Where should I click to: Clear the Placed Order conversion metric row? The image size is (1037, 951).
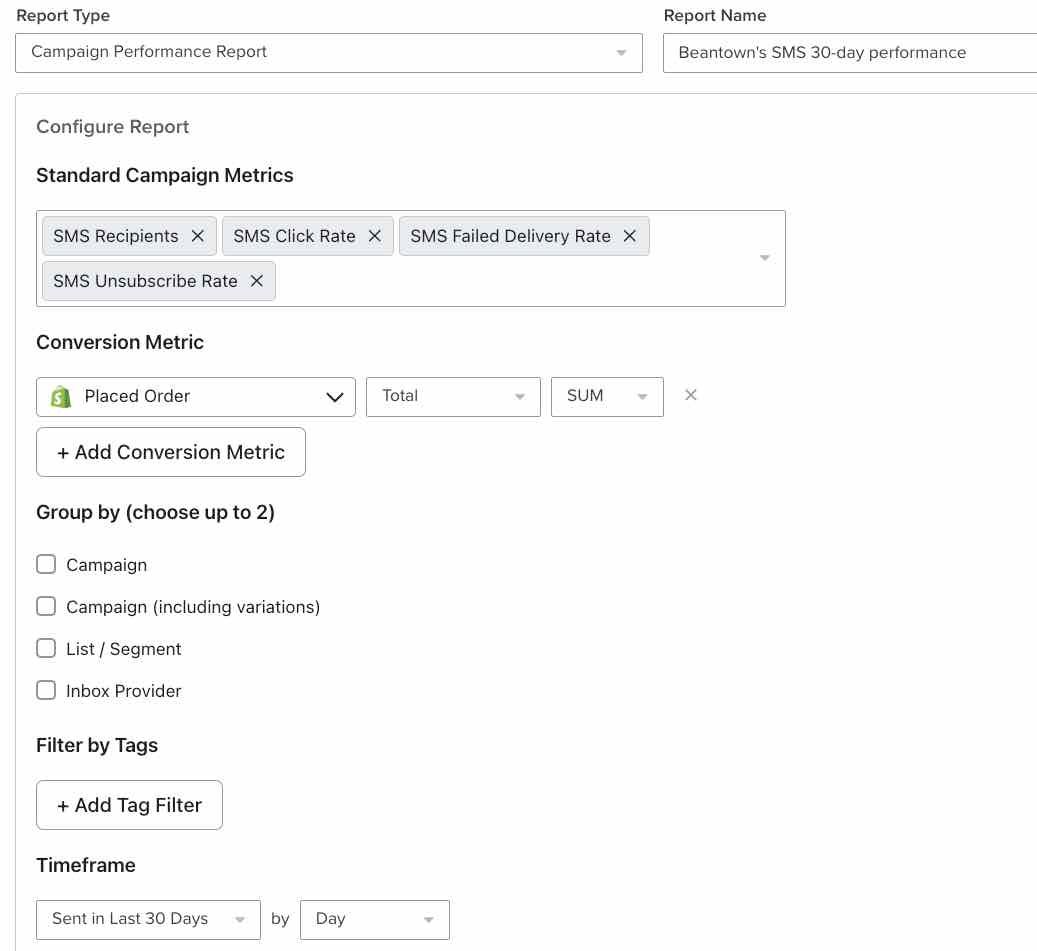[x=690, y=395]
